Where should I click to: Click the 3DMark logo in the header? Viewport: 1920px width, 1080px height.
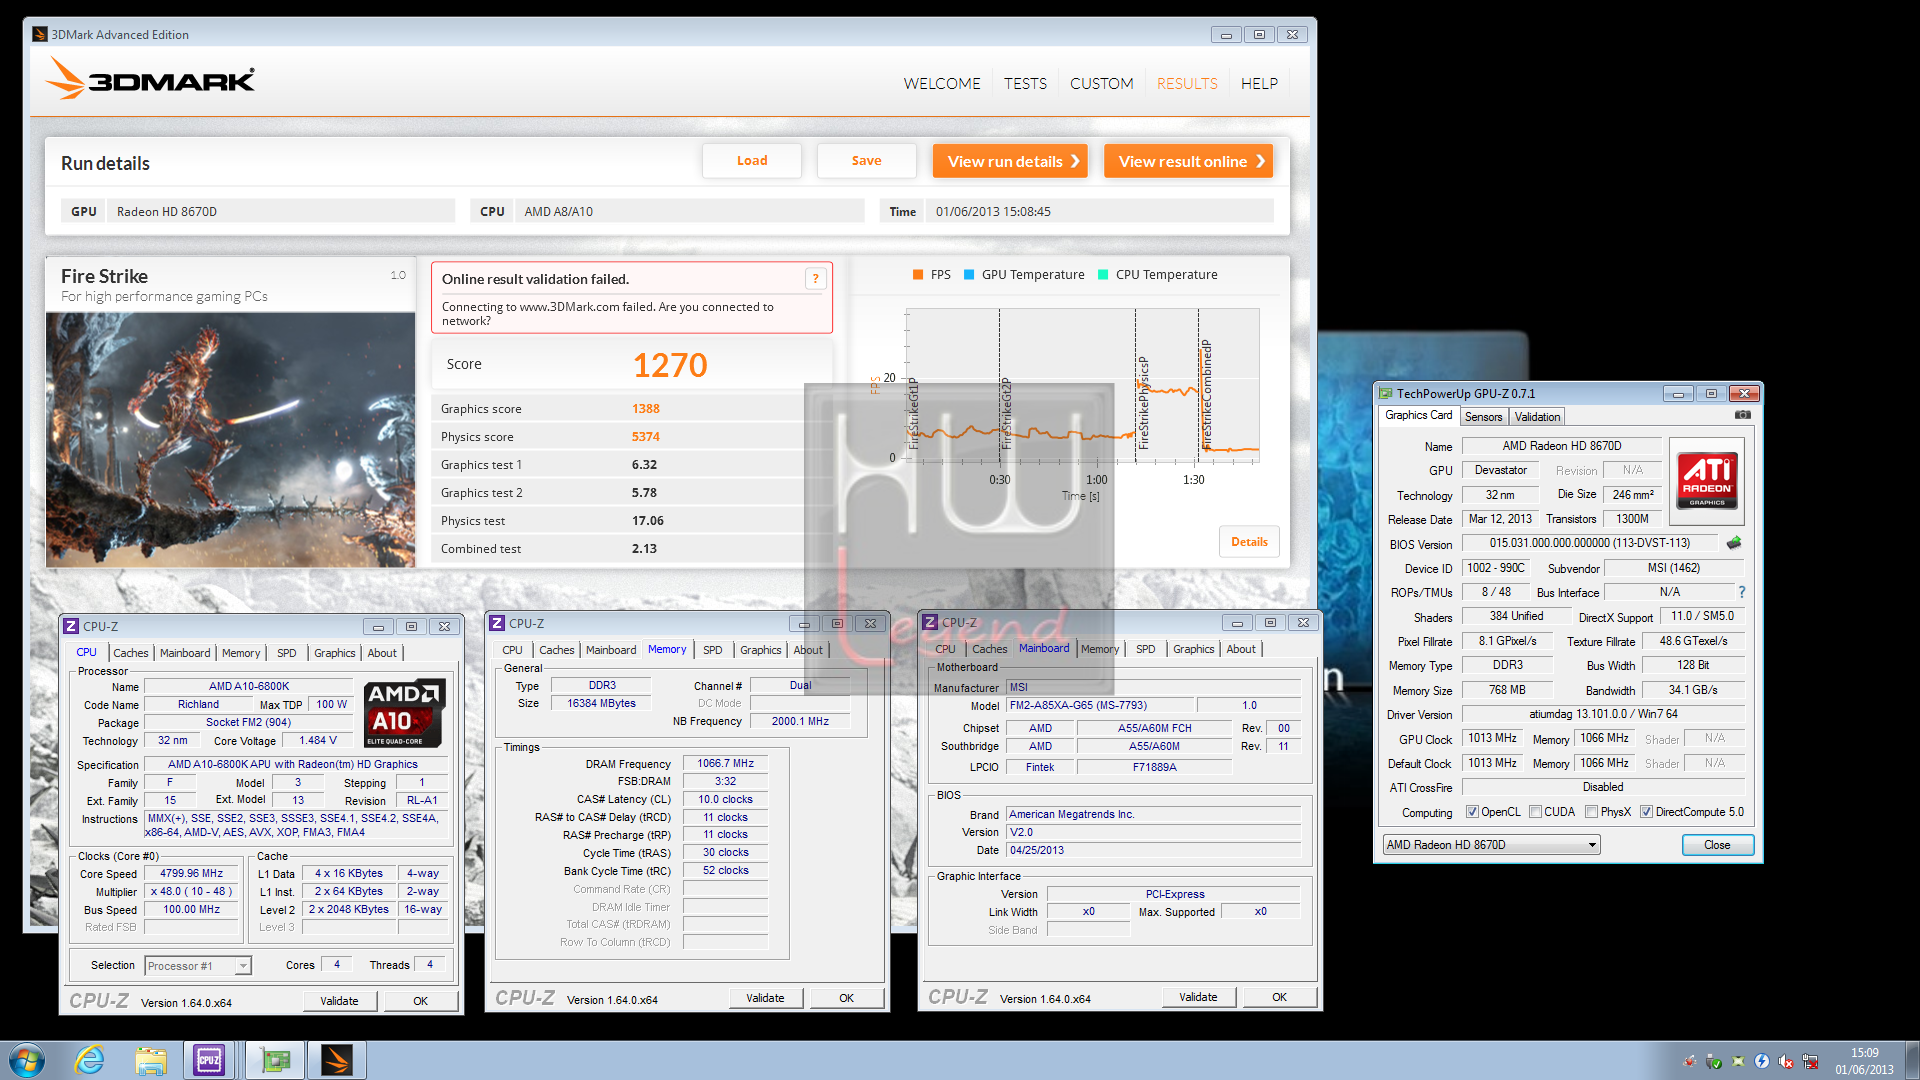(x=150, y=79)
